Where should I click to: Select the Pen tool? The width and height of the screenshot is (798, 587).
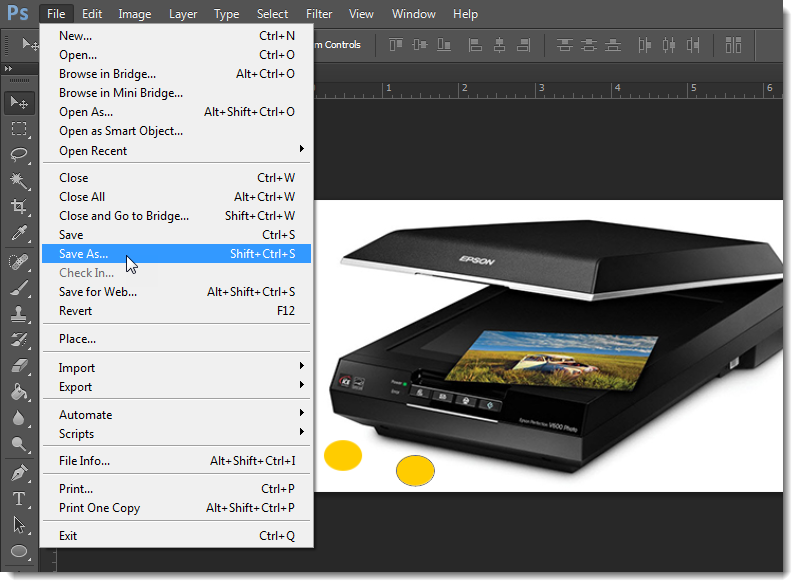(19, 472)
